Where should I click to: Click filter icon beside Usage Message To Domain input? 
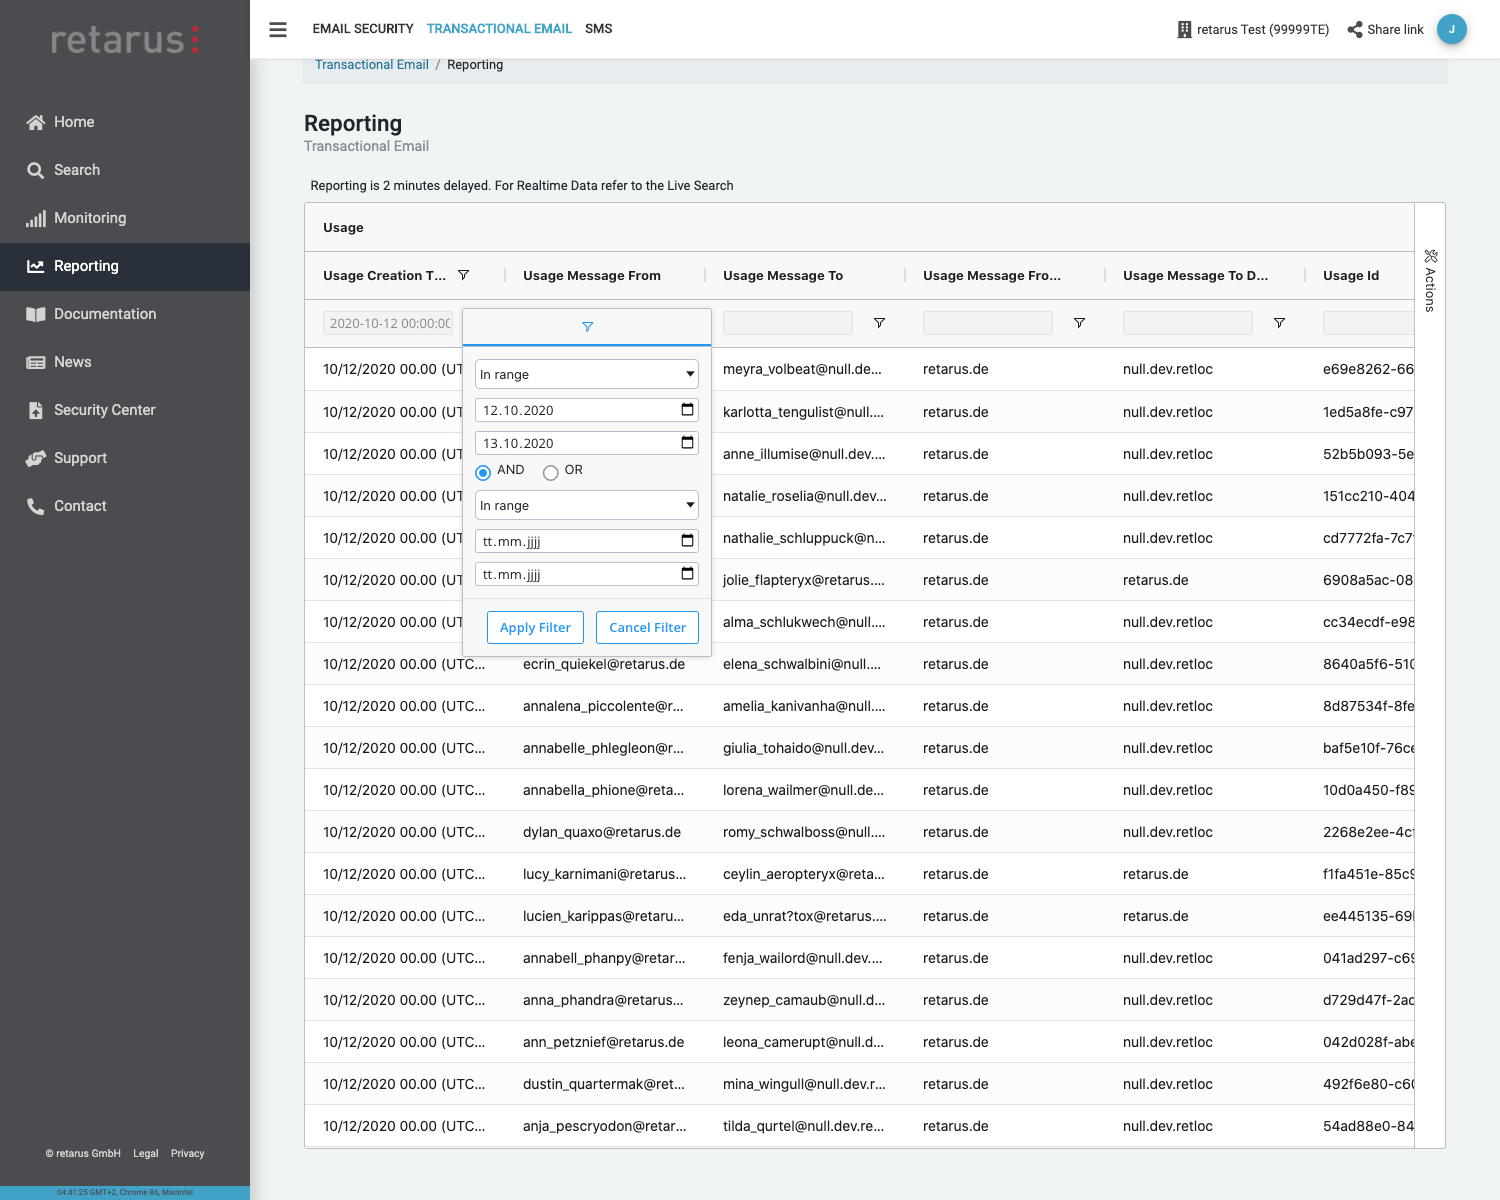pos(1279,323)
